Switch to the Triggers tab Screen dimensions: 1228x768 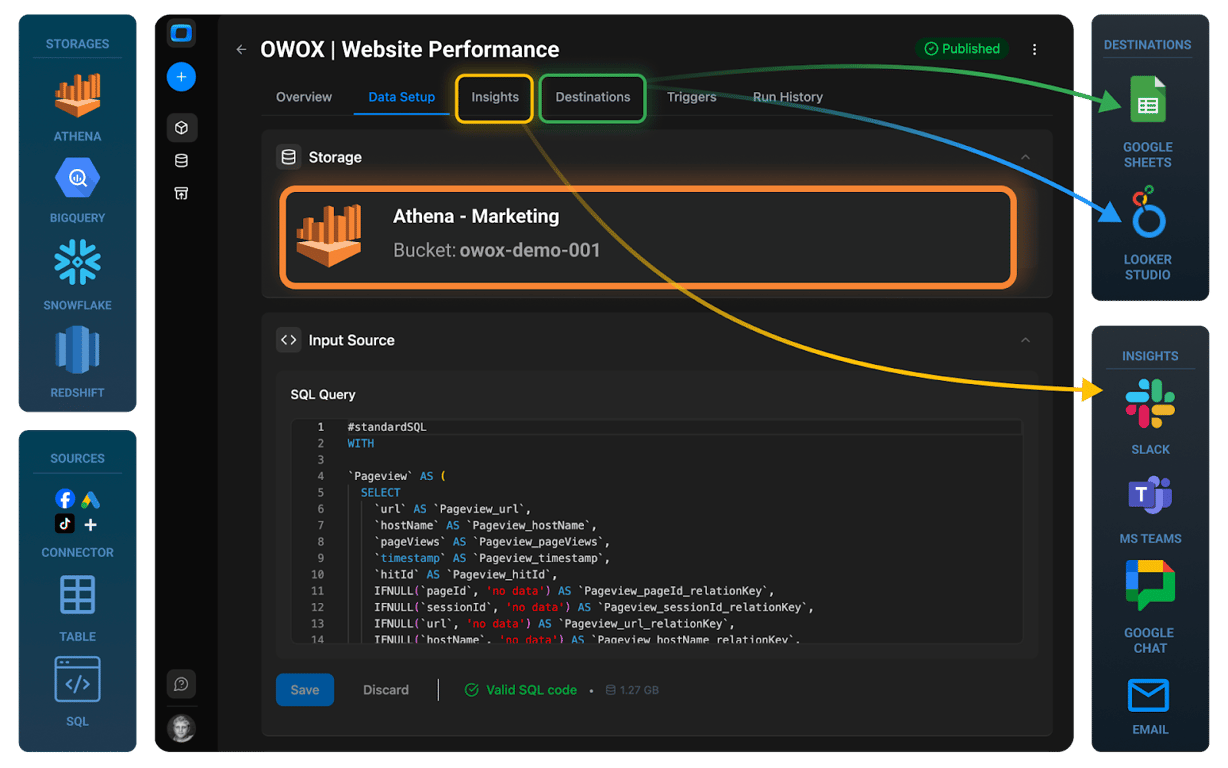click(692, 97)
